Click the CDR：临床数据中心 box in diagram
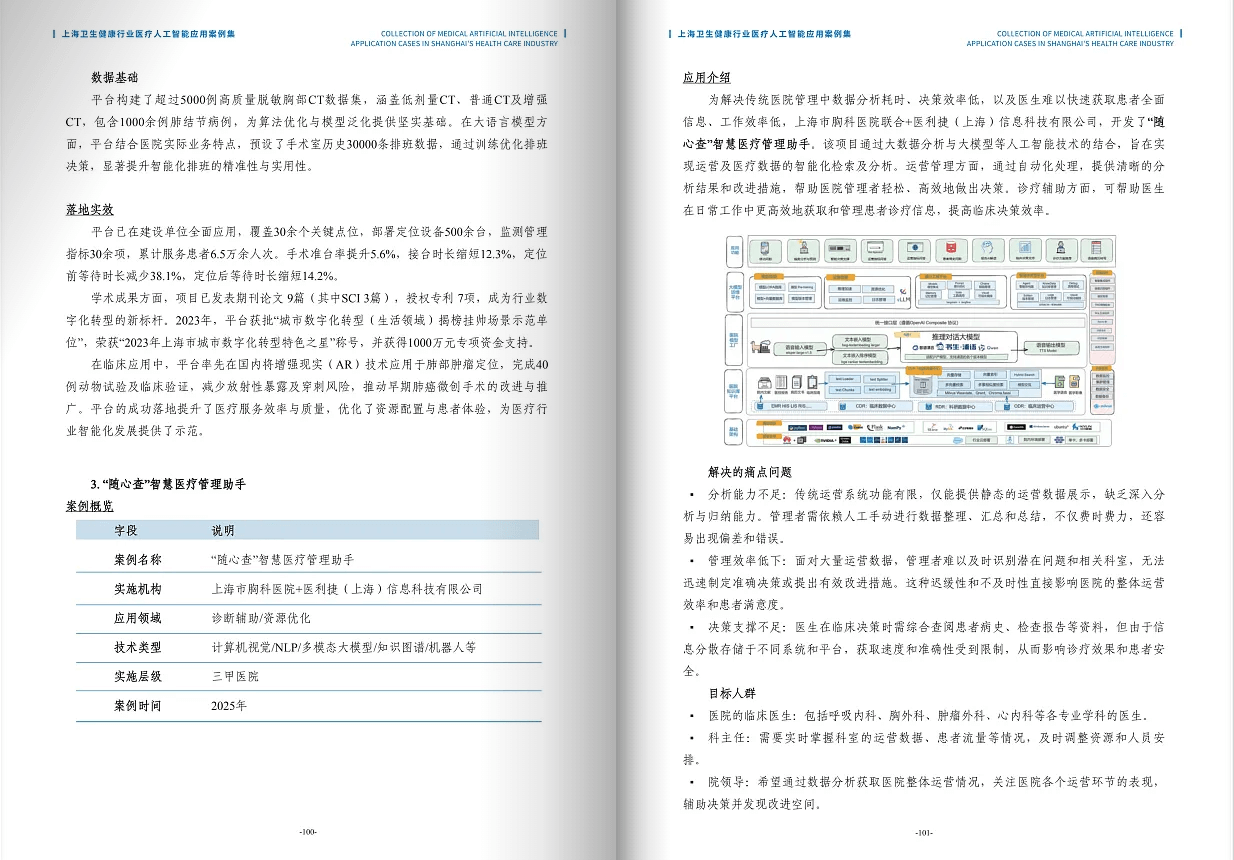 pyautogui.click(x=875, y=406)
